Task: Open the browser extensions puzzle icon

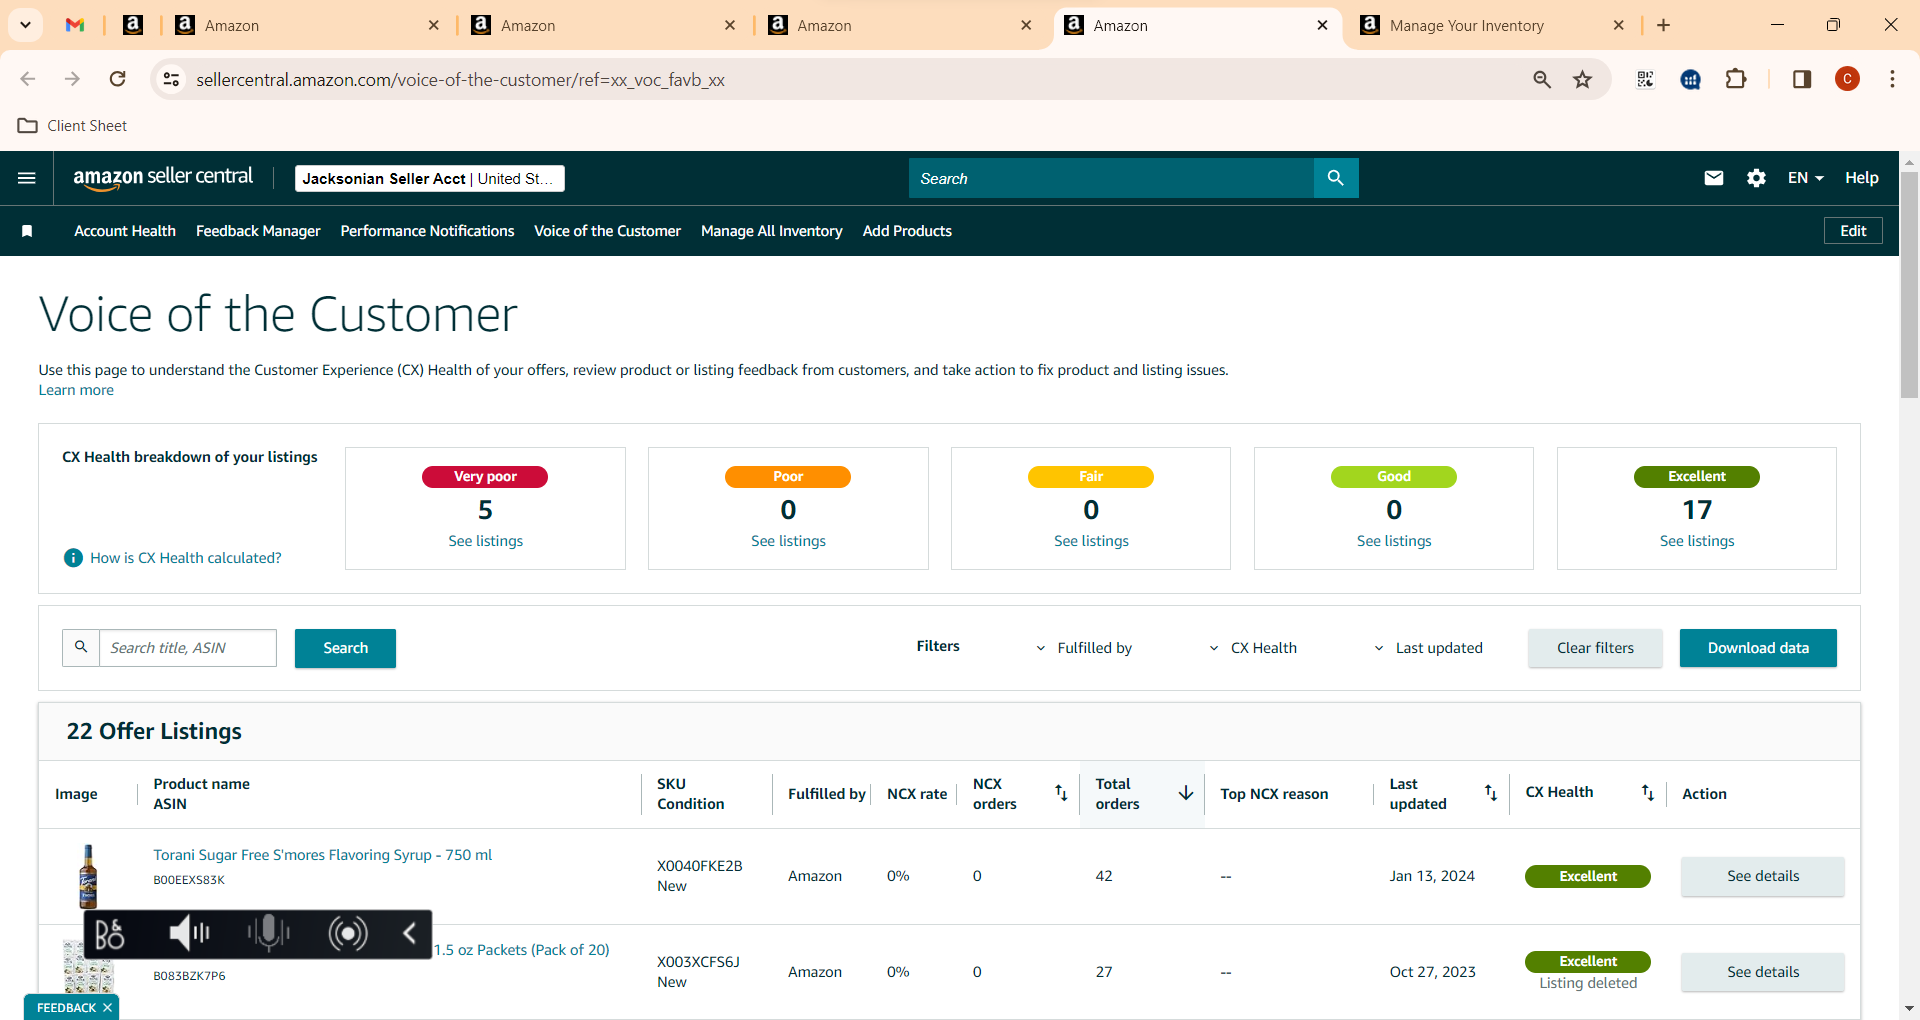Action: [x=1736, y=79]
